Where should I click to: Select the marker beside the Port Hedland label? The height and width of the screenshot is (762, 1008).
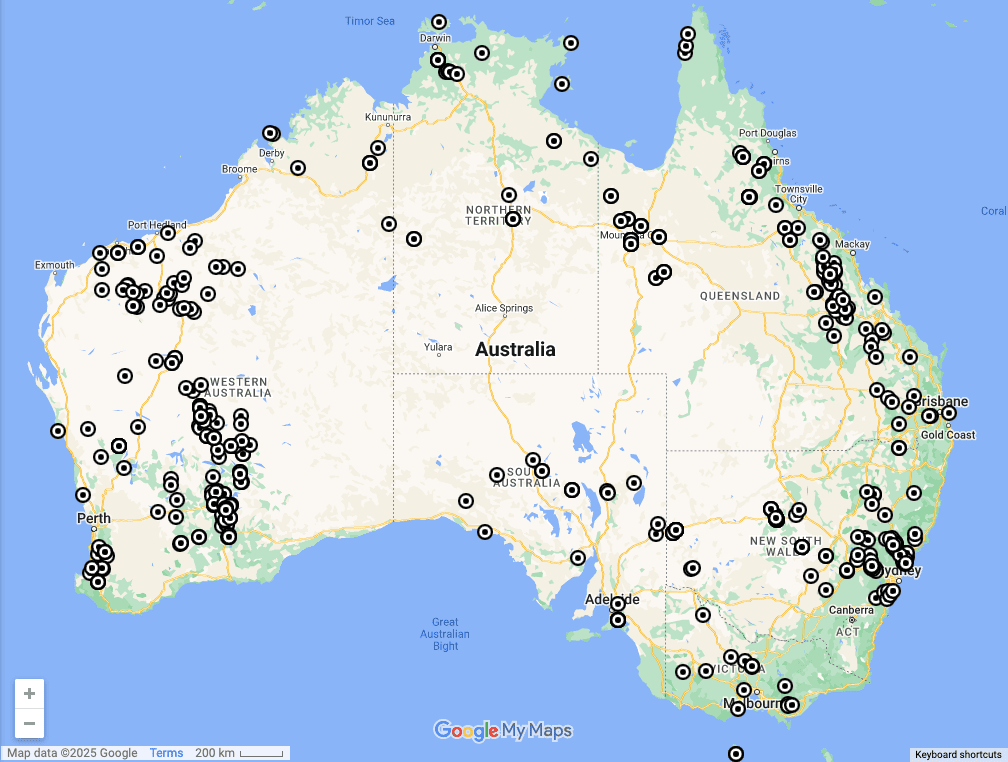pyautogui.click(x=168, y=233)
